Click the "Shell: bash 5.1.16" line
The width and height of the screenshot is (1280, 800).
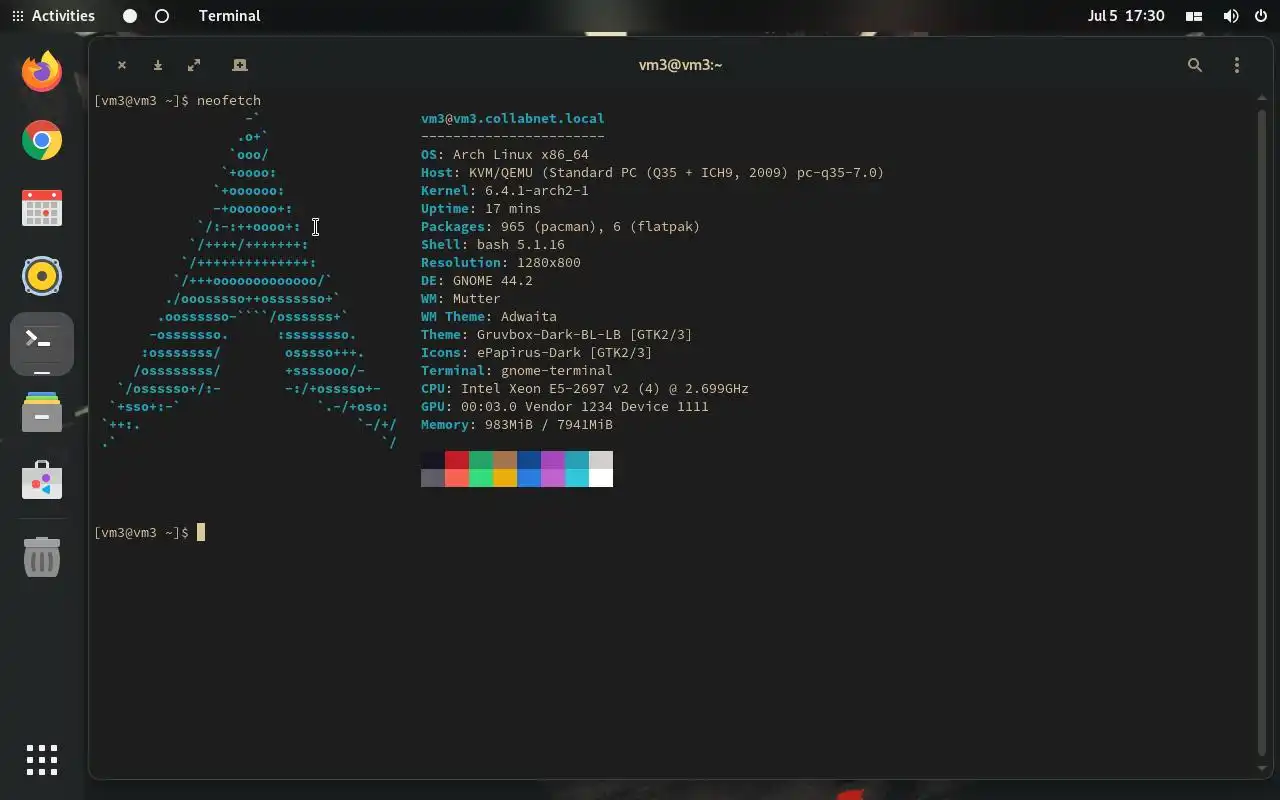click(x=493, y=245)
